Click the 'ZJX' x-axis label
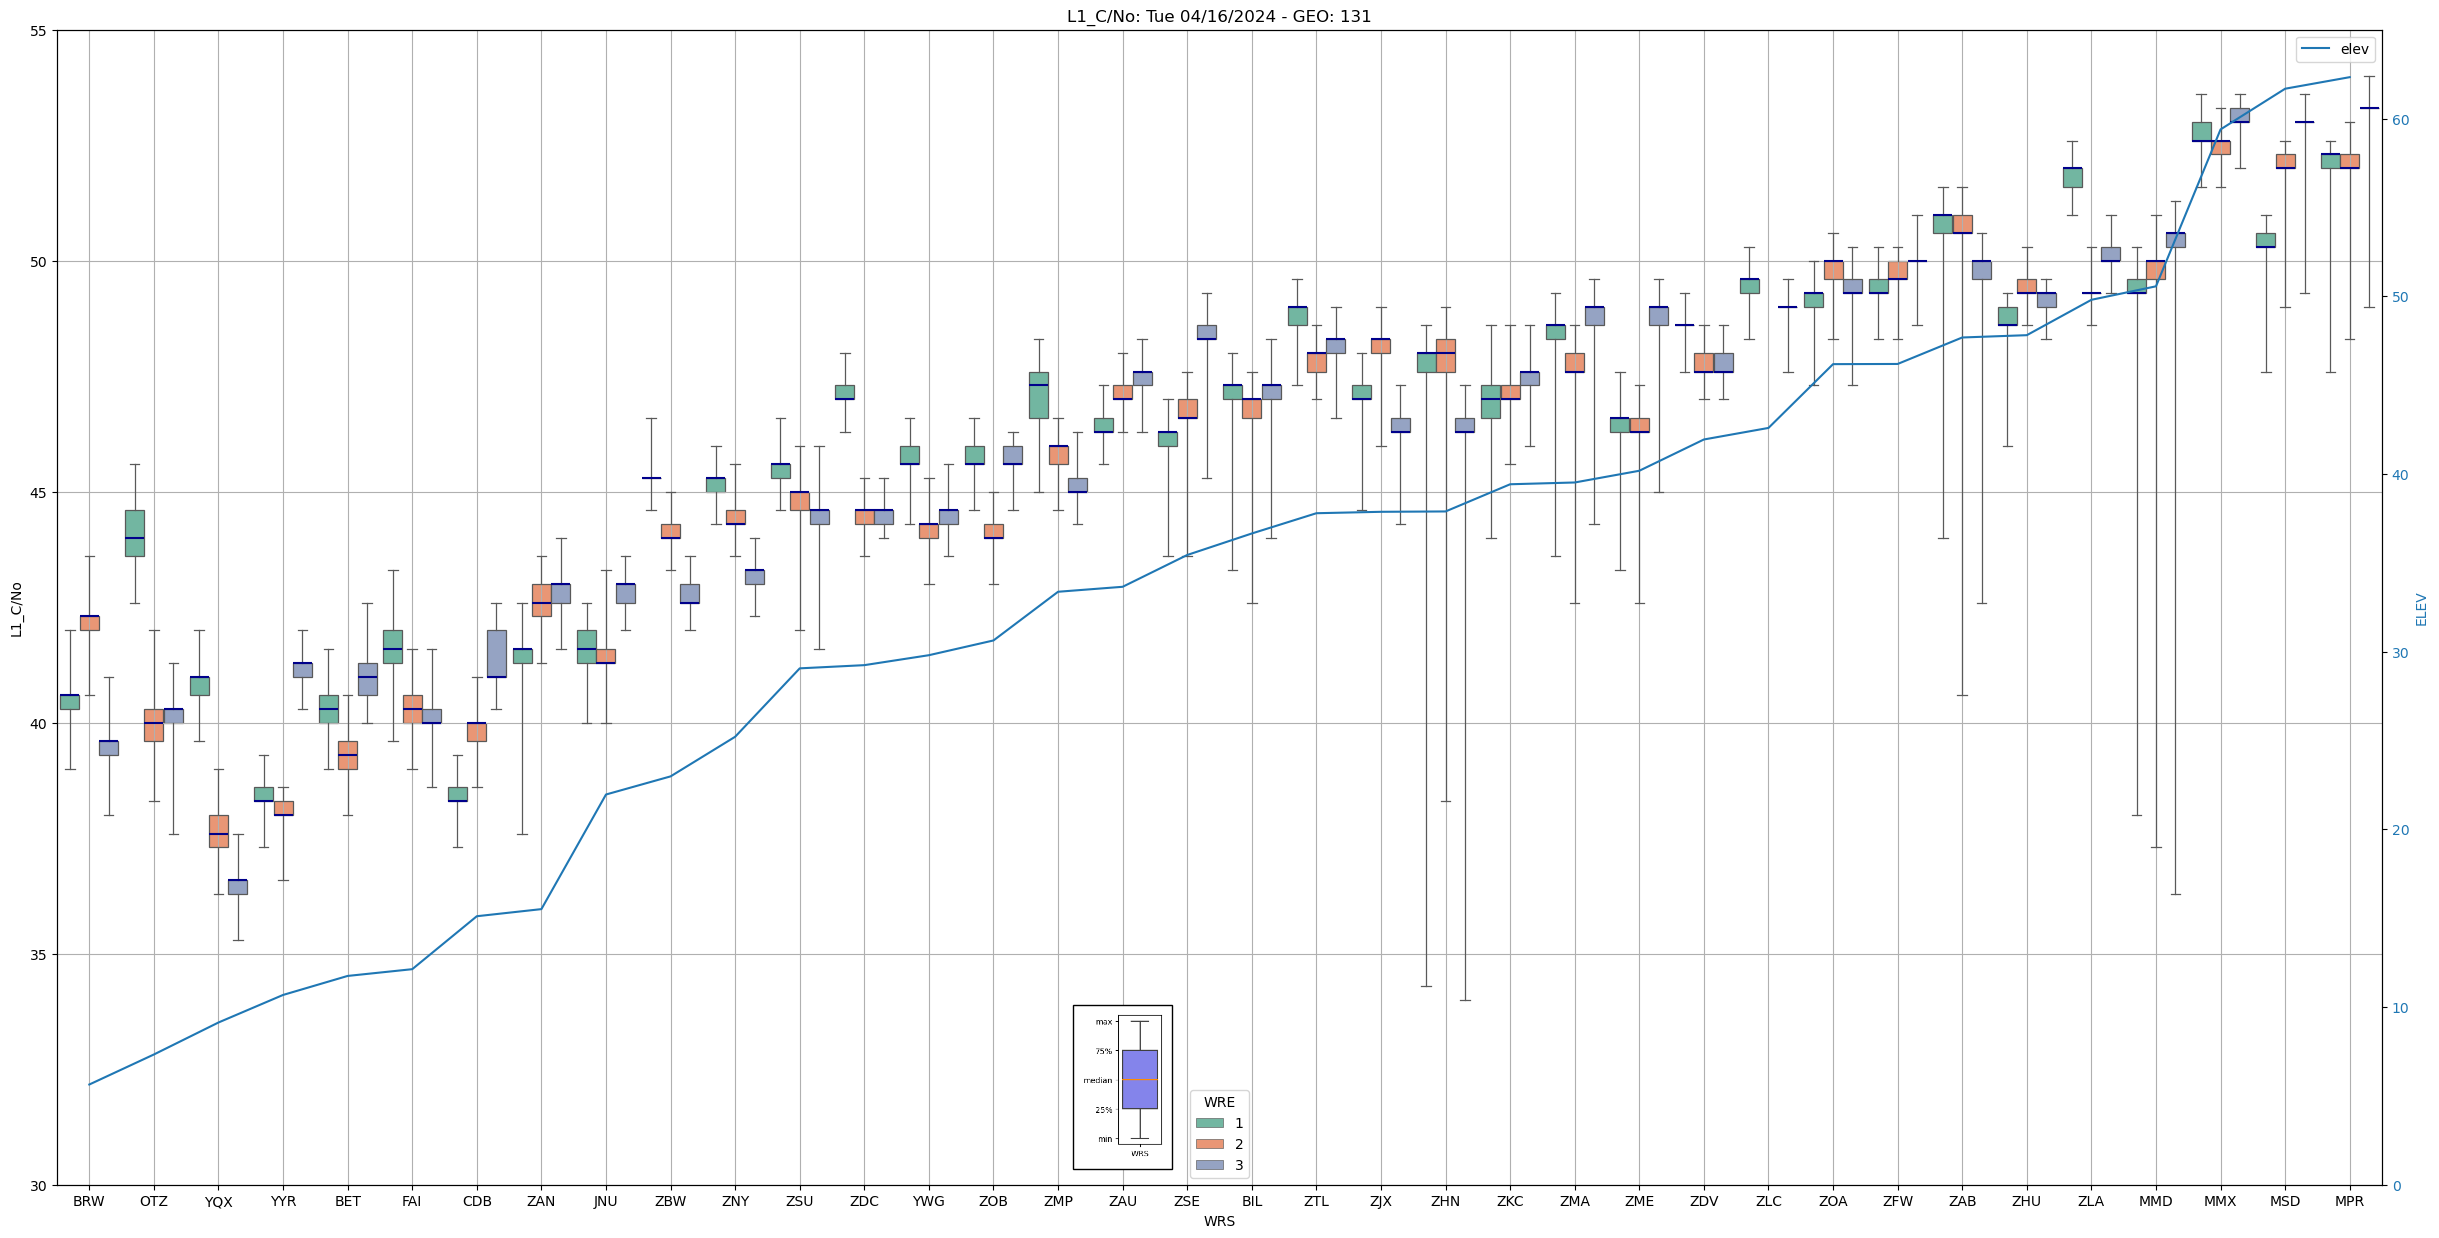 (1381, 1201)
